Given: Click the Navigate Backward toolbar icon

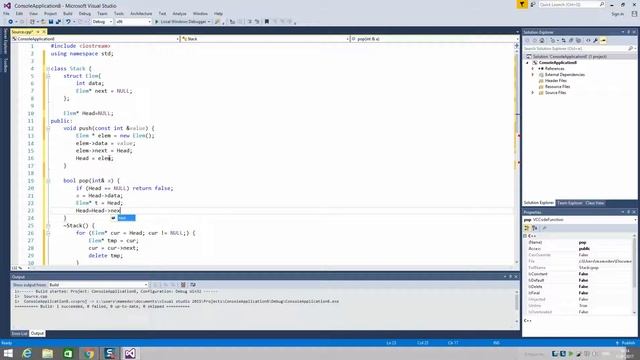Looking at the screenshot, I should [x=11, y=22].
